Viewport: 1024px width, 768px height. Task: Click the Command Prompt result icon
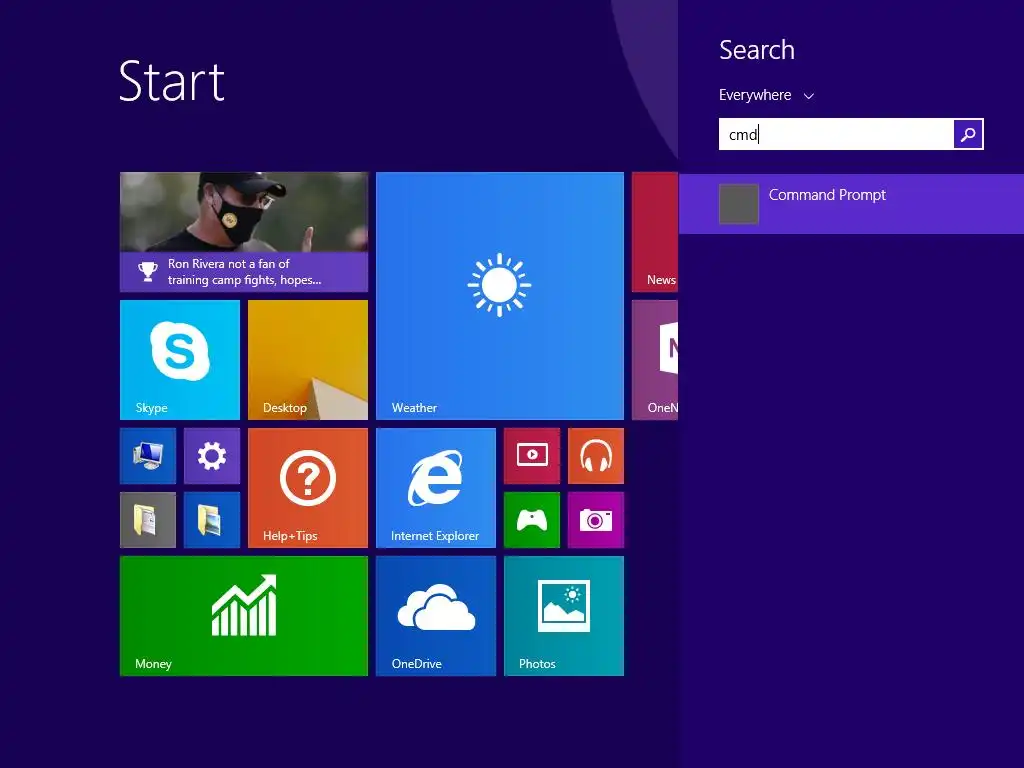point(739,204)
